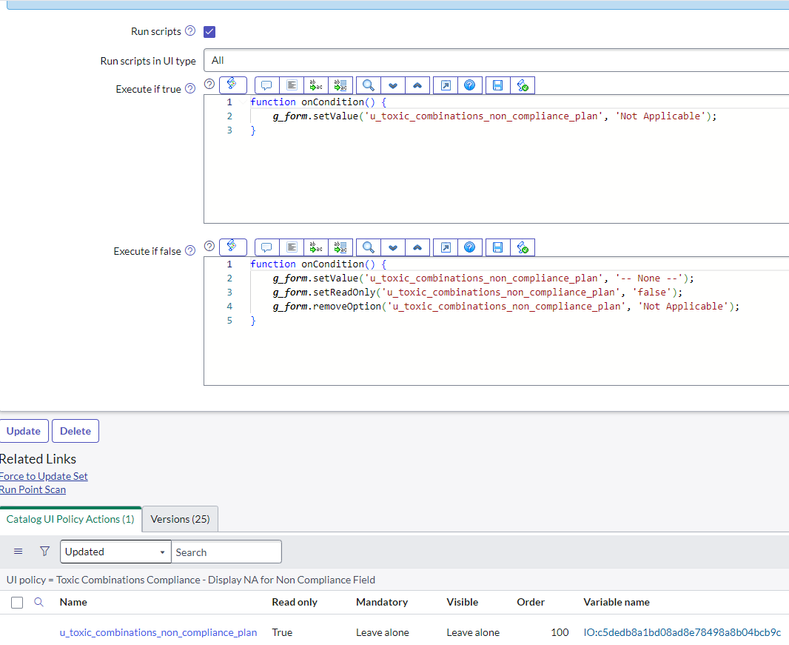Switch to the Versions (25) tab

(180, 519)
